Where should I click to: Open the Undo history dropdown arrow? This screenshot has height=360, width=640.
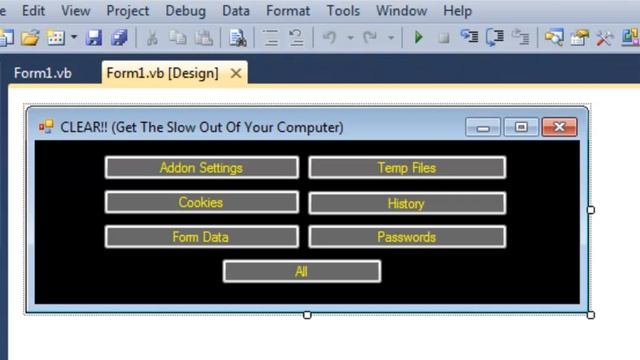pyautogui.click(x=351, y=38)
